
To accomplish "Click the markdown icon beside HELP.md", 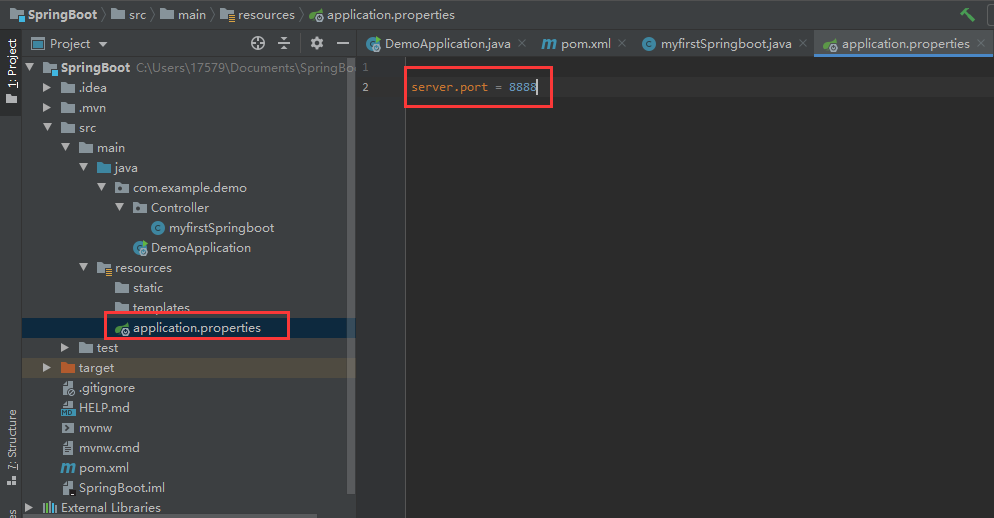I will pyautogui.click(x=68, y=408).
